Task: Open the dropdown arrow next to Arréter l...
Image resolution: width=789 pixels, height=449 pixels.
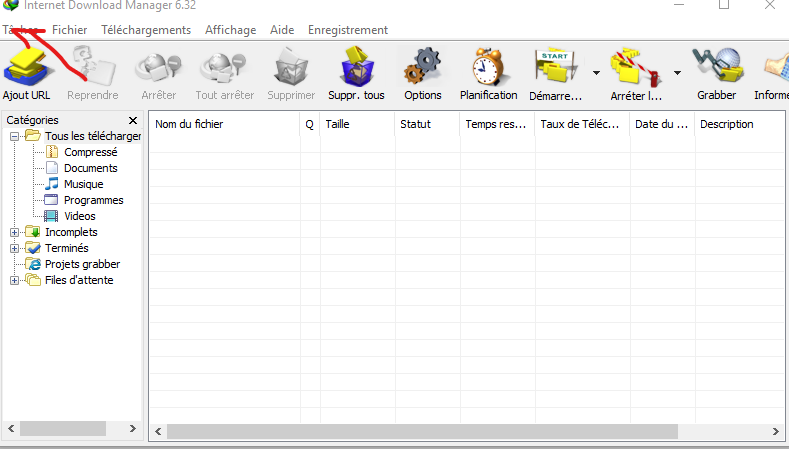Action: [677, 73]
